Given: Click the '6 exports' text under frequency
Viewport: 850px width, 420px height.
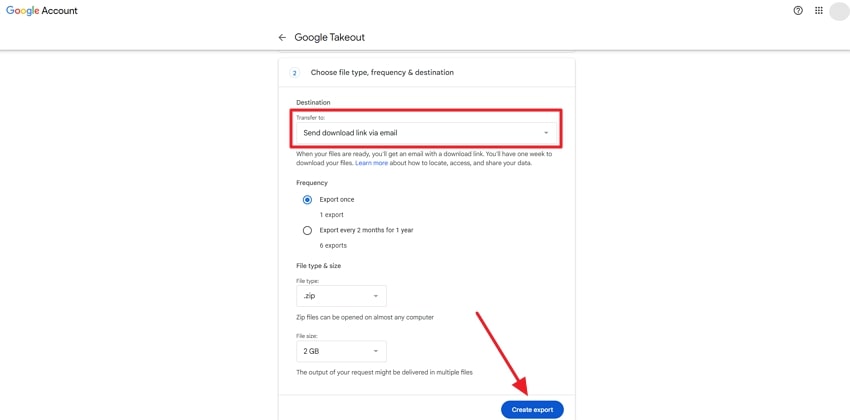Looking at the screenshot, I should tap(333, 245).
